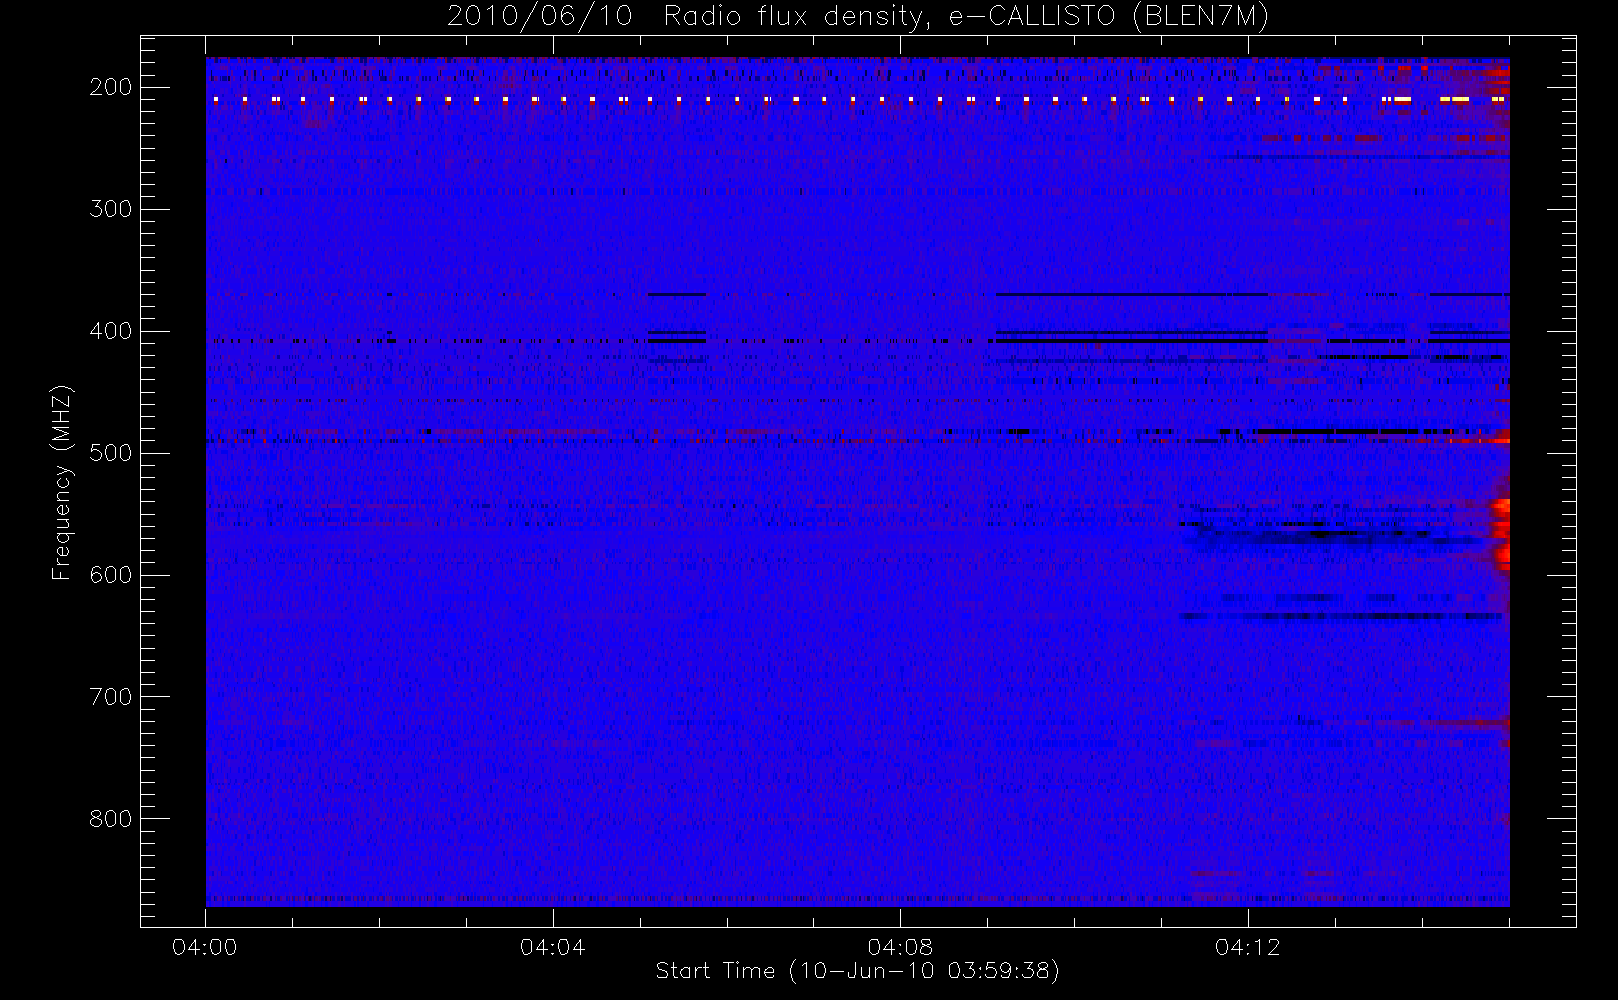The height and width of the screenshot is (1000, 1618).
Task: Select the 'Frequency (MHz)' y-axis label
Action: [62, 482]
